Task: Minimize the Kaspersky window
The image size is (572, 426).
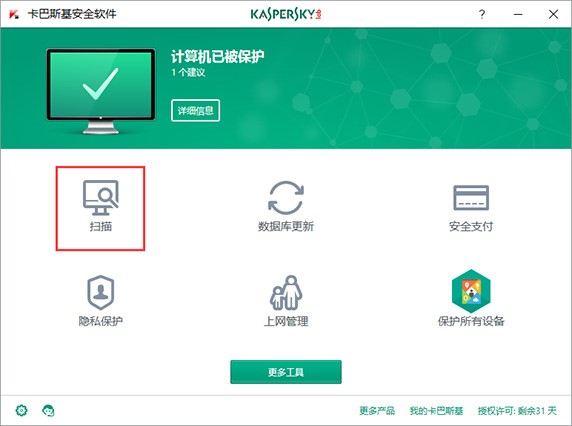Action: (518, 14)
